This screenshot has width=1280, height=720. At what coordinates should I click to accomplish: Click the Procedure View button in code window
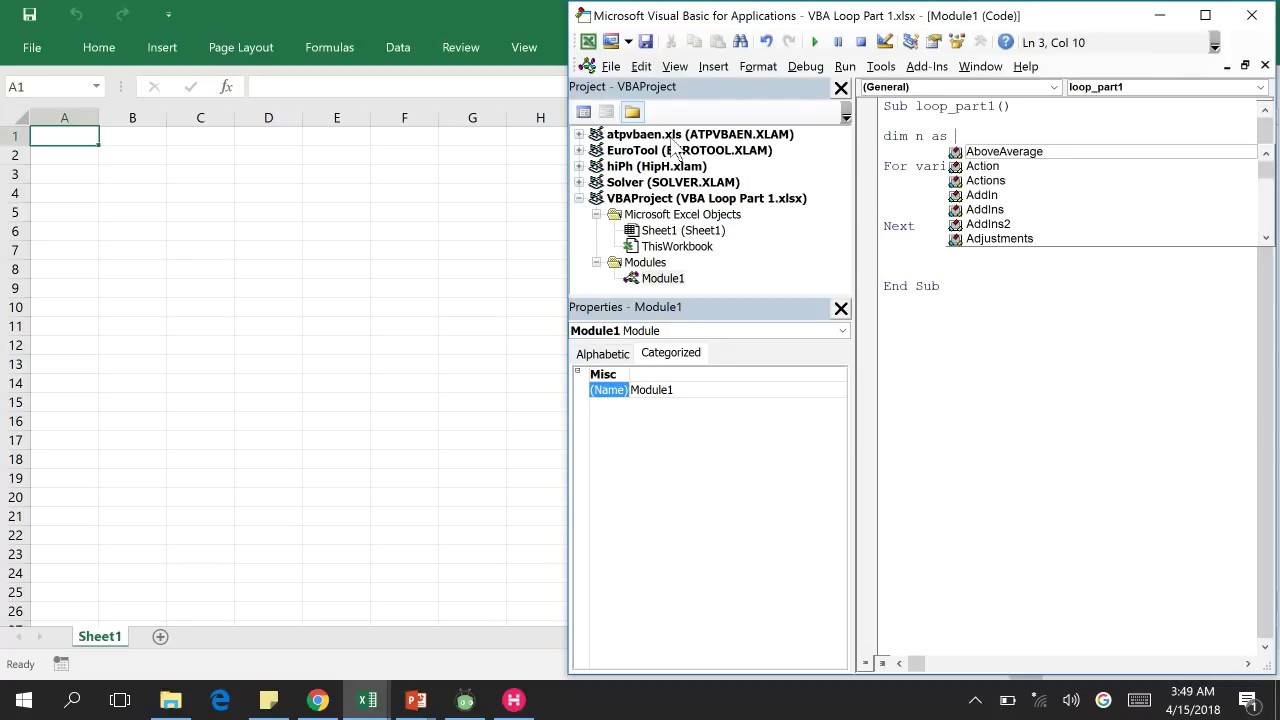click(865, 663)
